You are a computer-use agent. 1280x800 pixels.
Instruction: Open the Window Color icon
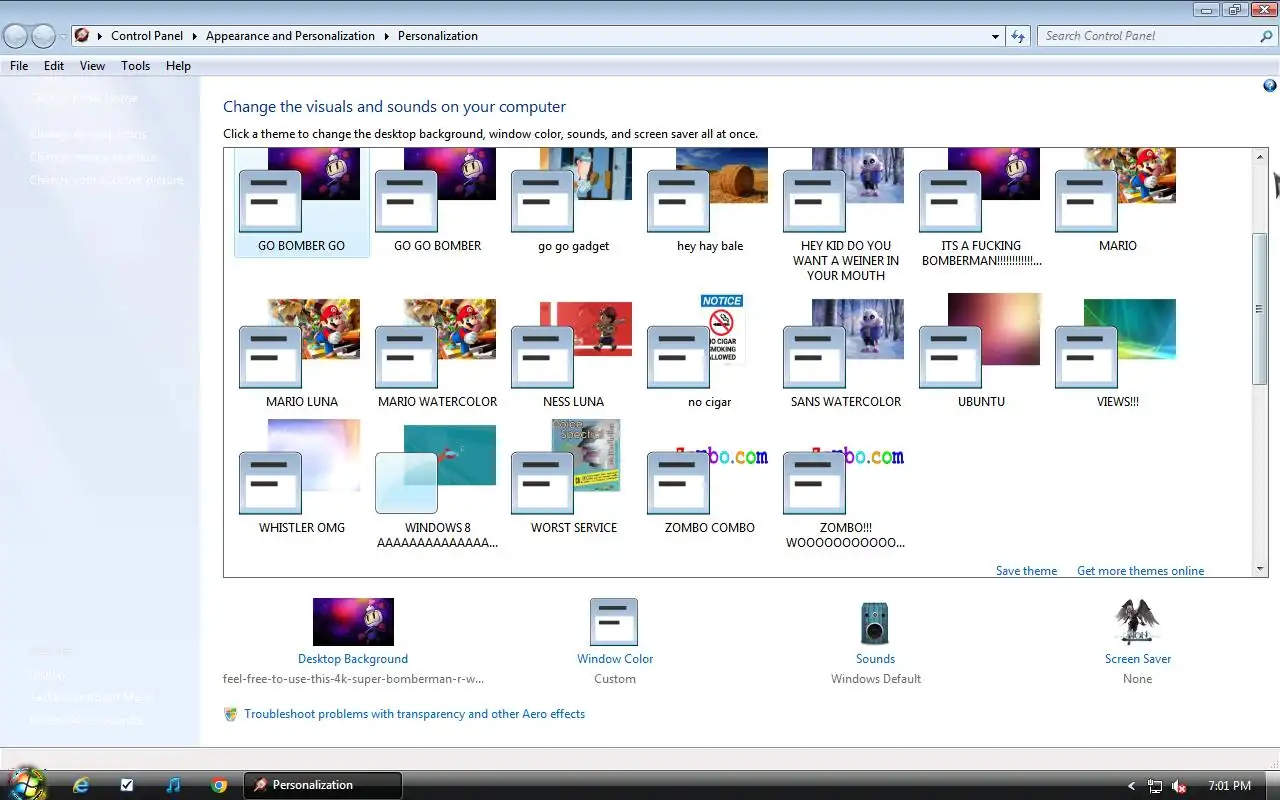coord(614,622)
